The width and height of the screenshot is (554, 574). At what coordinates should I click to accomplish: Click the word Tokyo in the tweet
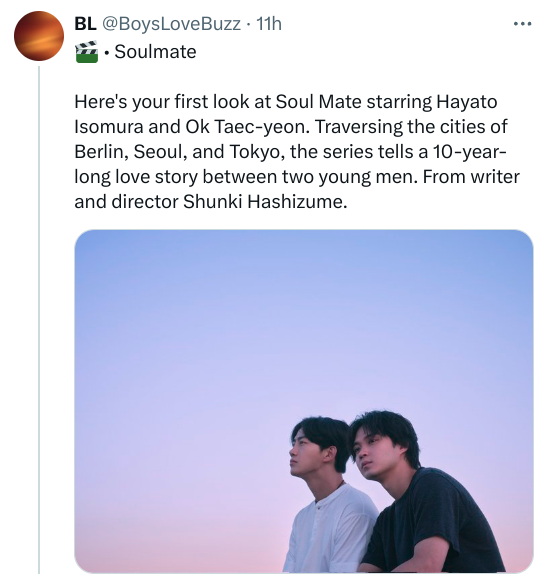point(257,152)
